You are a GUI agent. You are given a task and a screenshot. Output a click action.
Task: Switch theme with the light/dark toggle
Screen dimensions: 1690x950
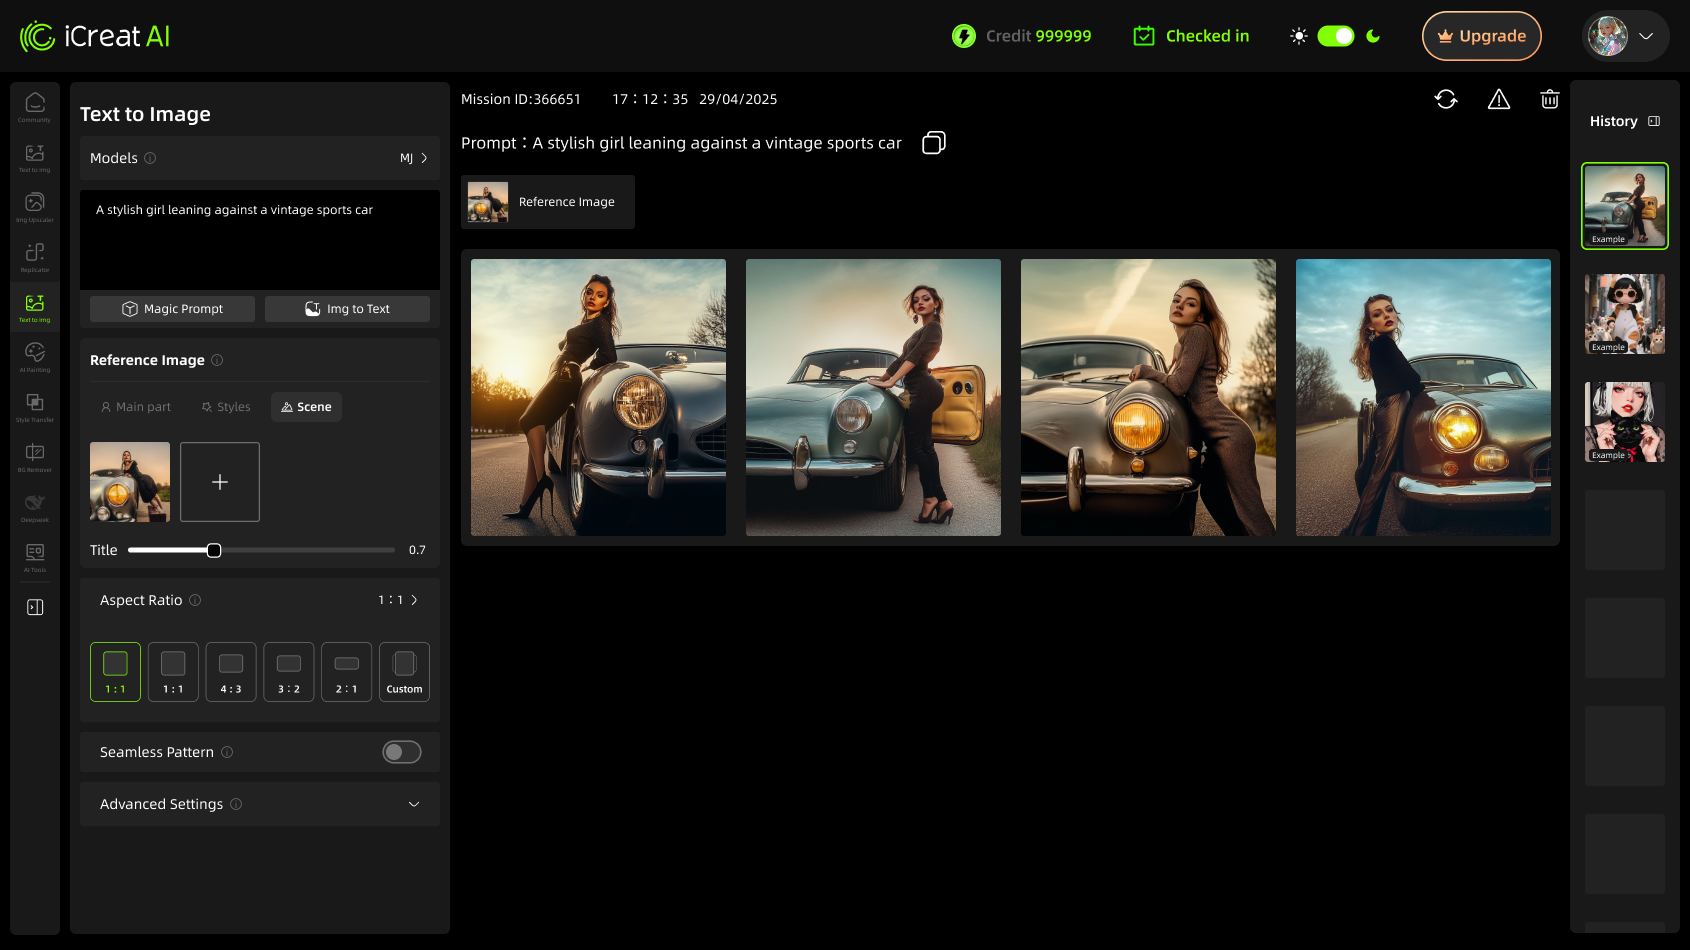click(1335, 36)
